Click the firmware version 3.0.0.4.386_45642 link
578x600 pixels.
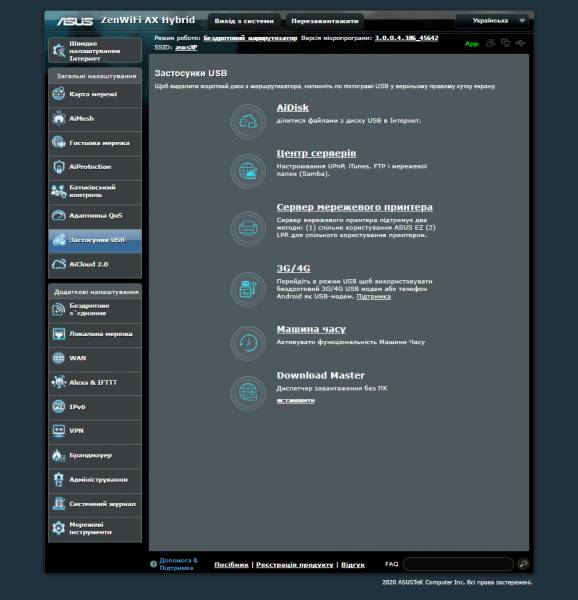407,38
